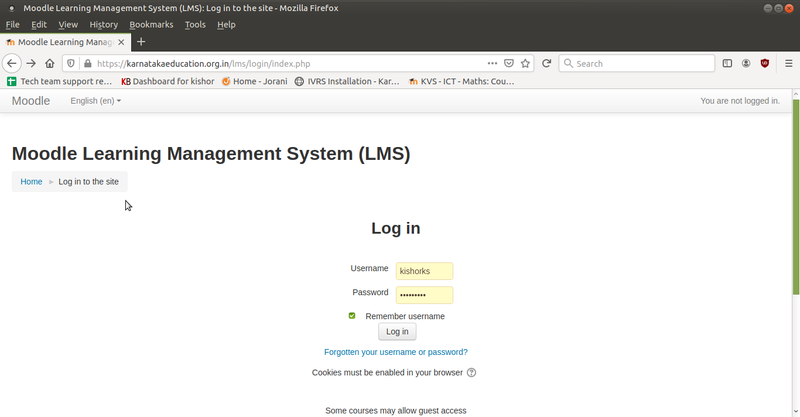Click the 'Log in' heading

point(396,228)
